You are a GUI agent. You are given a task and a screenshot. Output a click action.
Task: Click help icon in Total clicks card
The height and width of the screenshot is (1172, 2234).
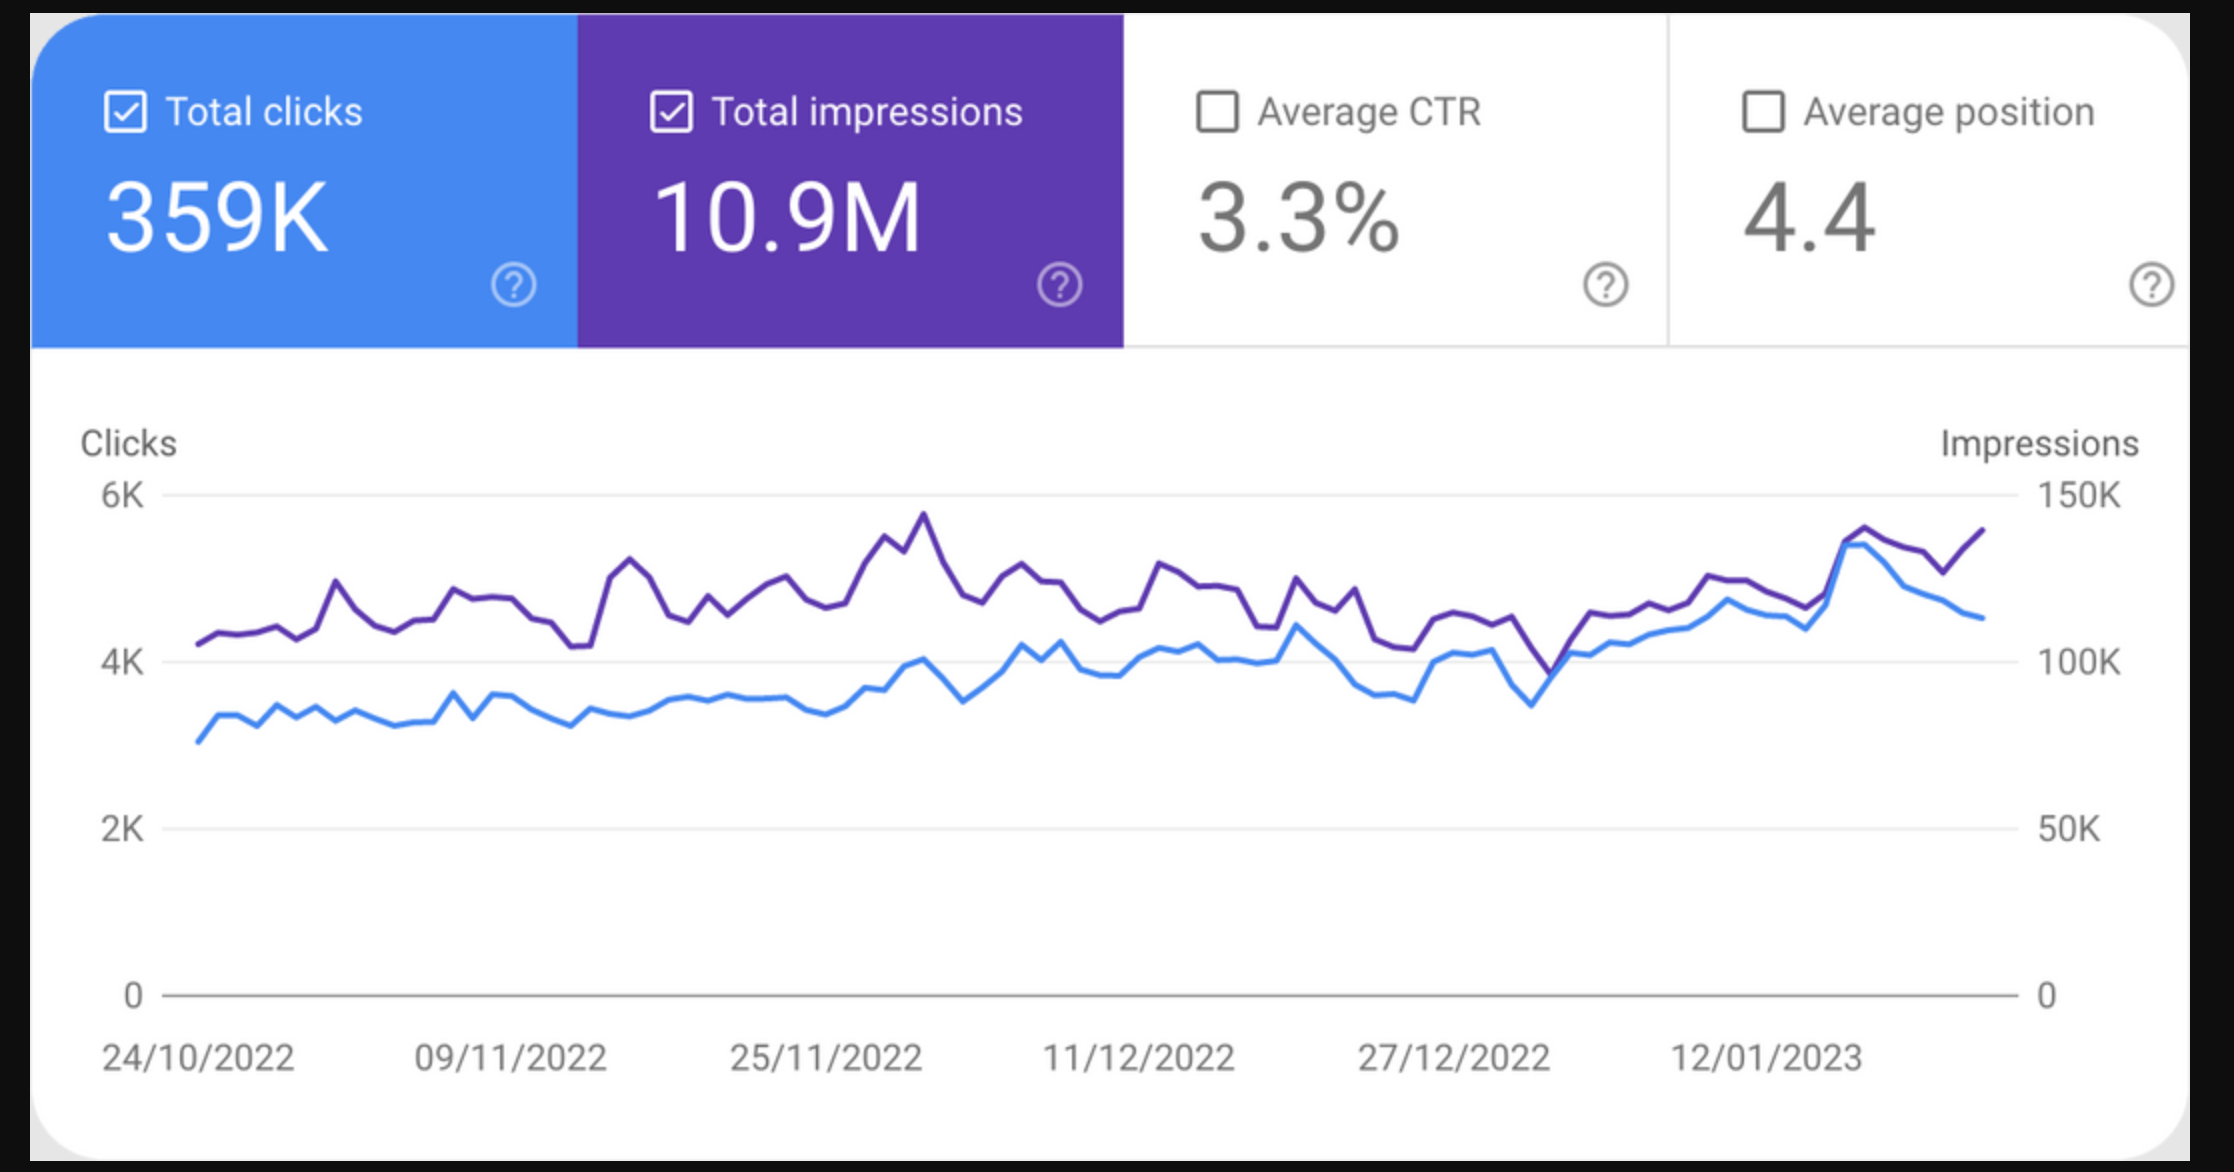(513, 285)
